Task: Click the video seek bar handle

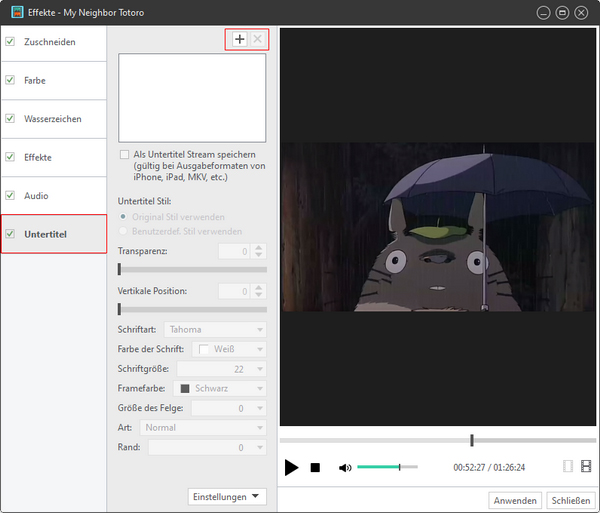Action: pyautogui.click(x=472, y=440)
